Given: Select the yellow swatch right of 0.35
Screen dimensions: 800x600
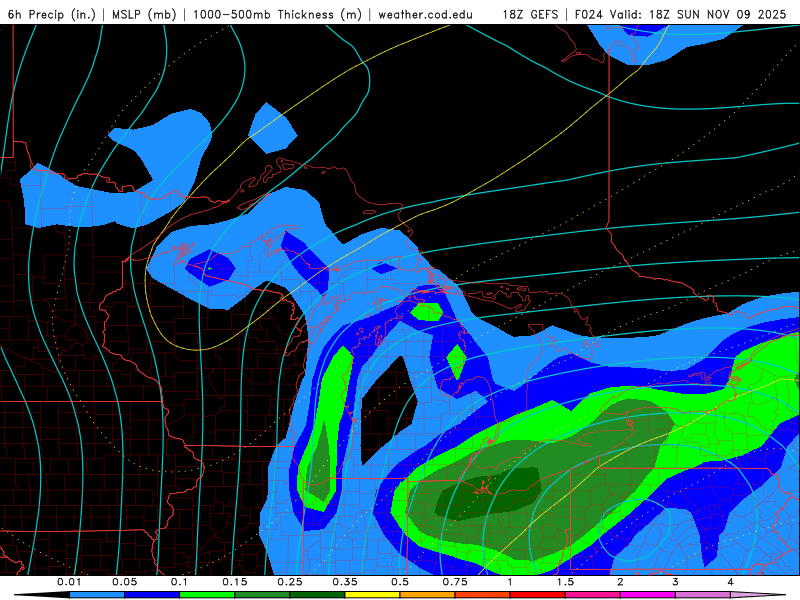Looking at the screenshot, I should (x=372, y=595).
